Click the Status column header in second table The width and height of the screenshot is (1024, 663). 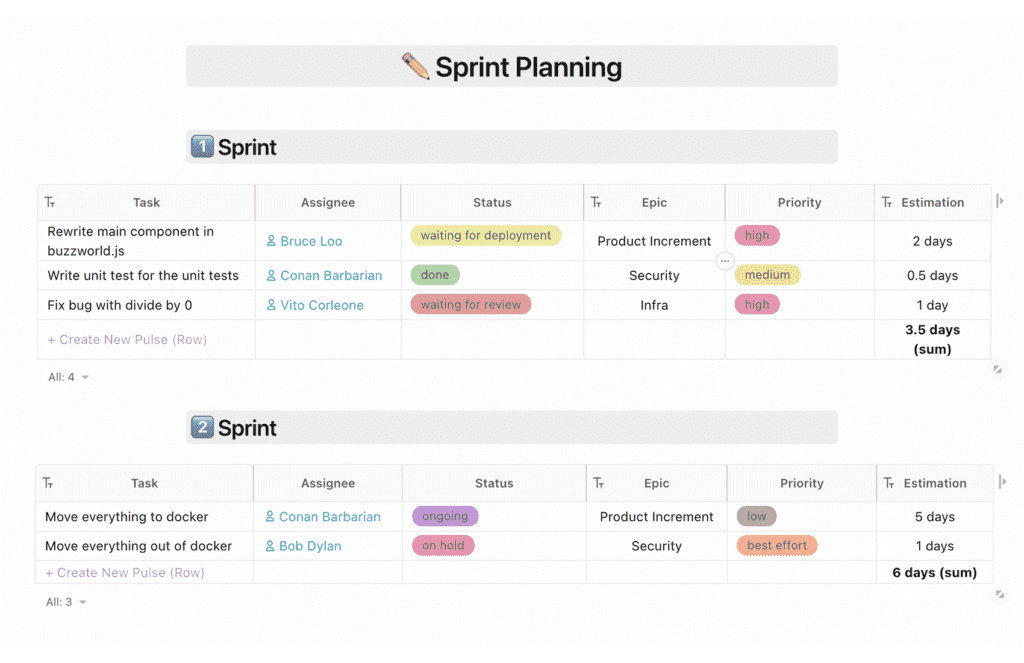tap(493, 483)
